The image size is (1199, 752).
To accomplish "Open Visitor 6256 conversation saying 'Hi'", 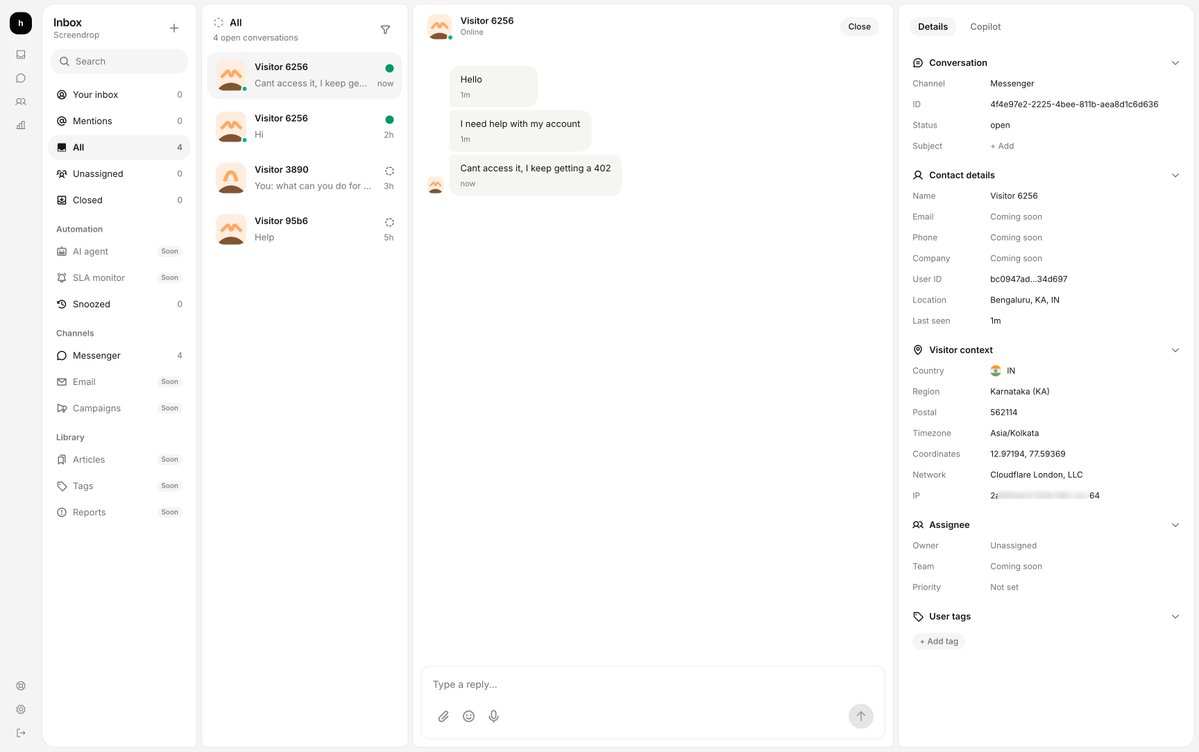I will (x=304, y=127).
